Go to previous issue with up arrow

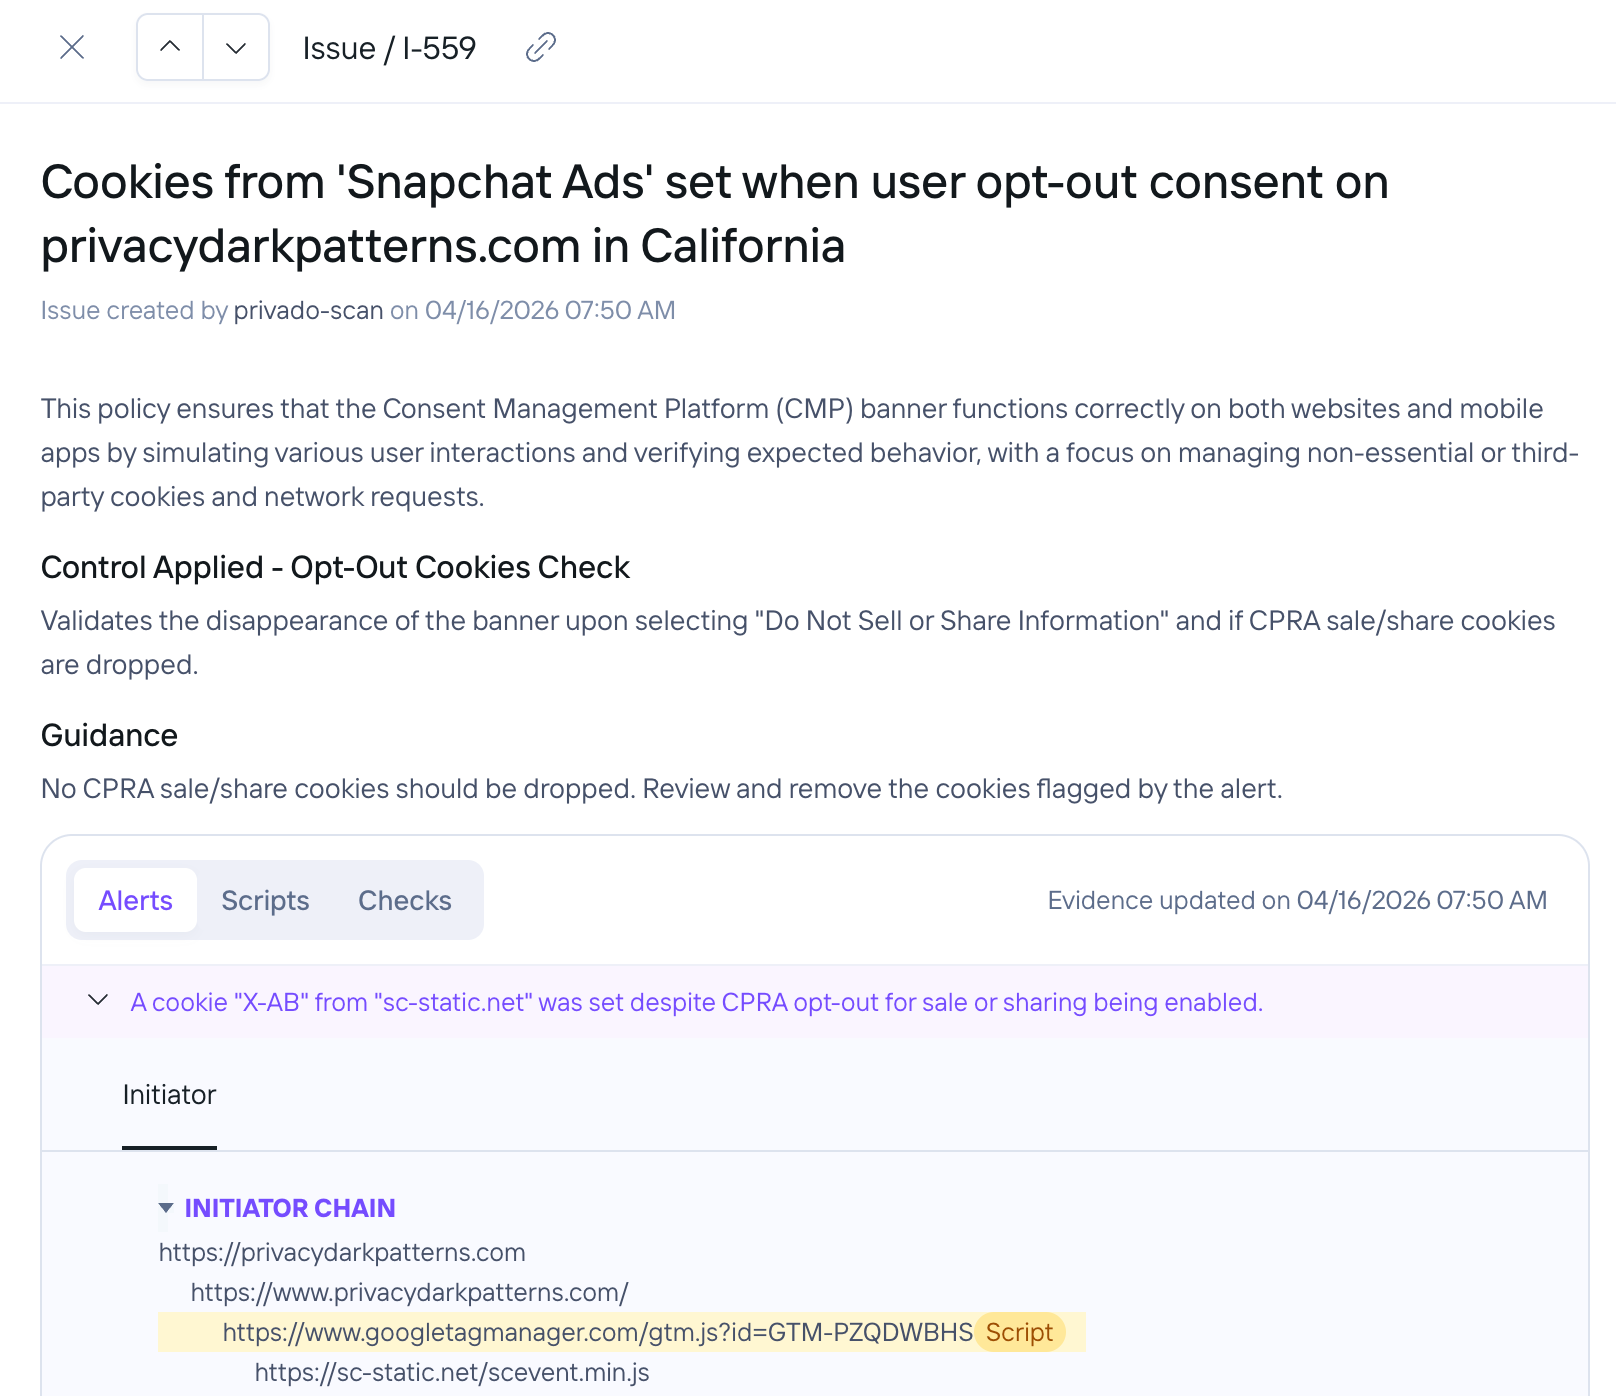[170, 47]
